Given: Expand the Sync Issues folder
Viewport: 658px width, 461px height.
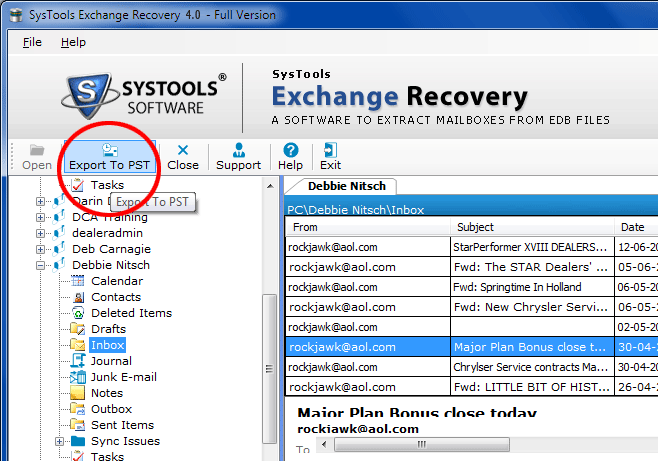Looking at the screenshot, I should coord(59,441).
